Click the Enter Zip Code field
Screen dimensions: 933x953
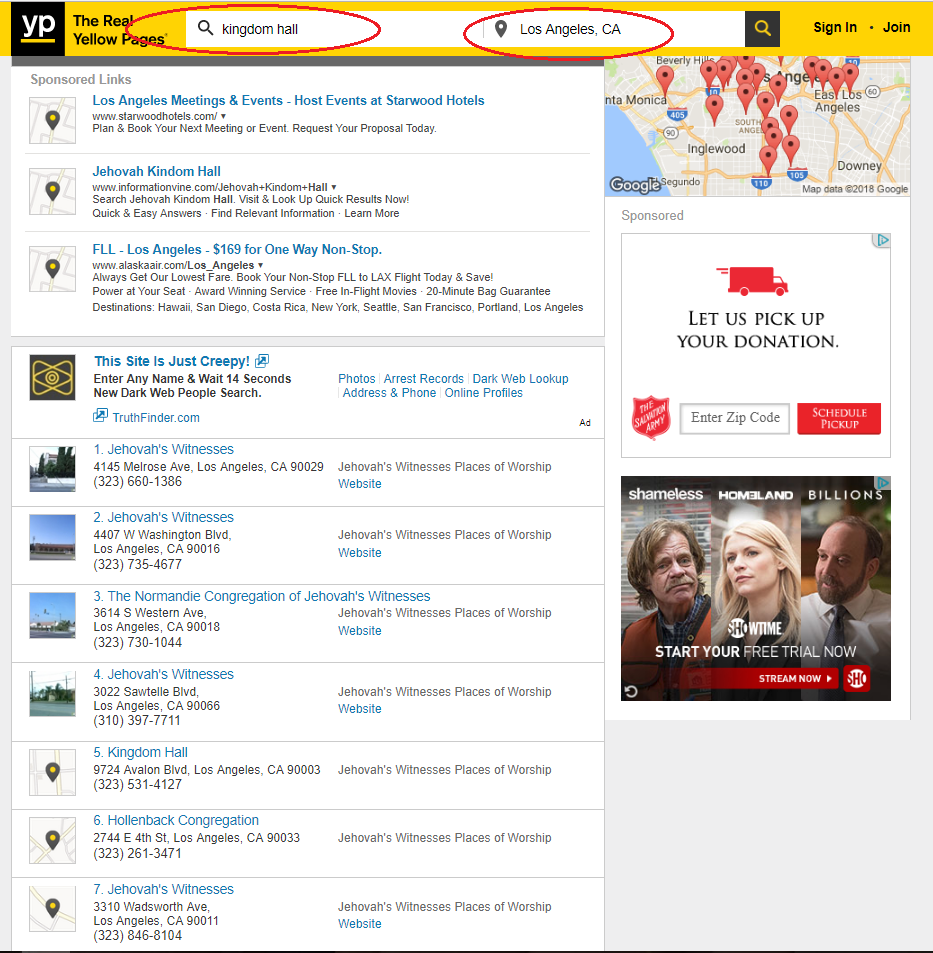735,418
